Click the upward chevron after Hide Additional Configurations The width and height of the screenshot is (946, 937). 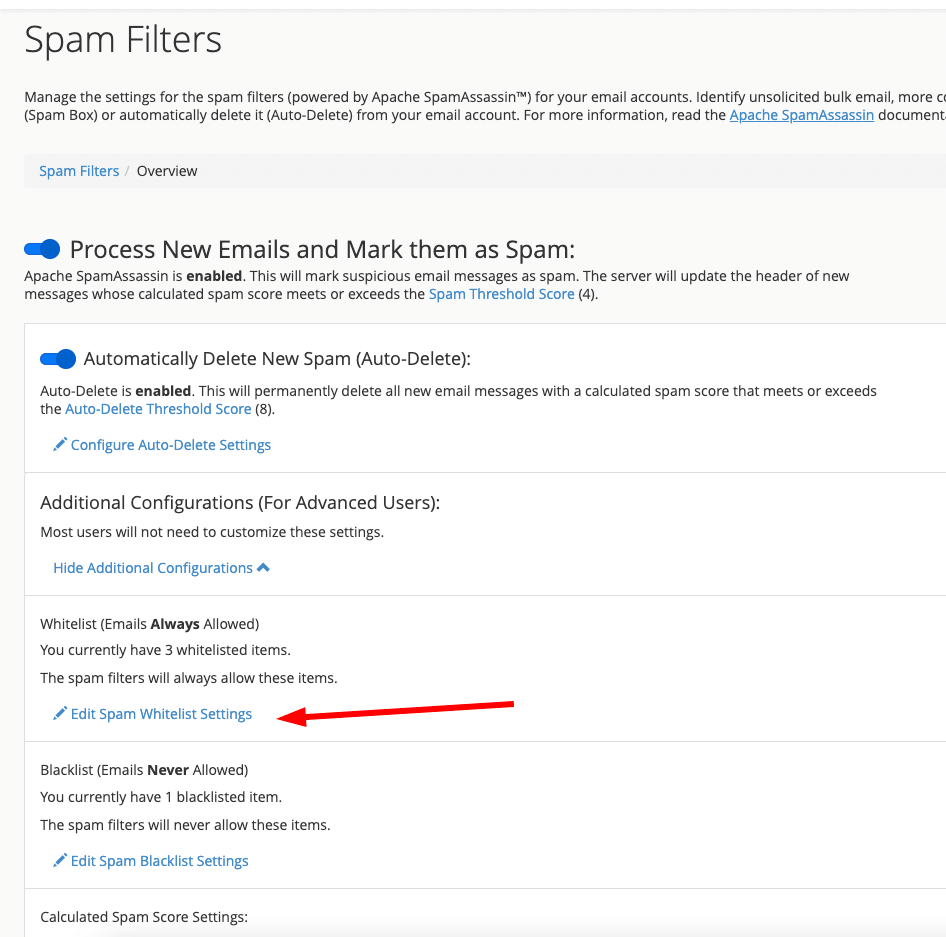[263, 566]
